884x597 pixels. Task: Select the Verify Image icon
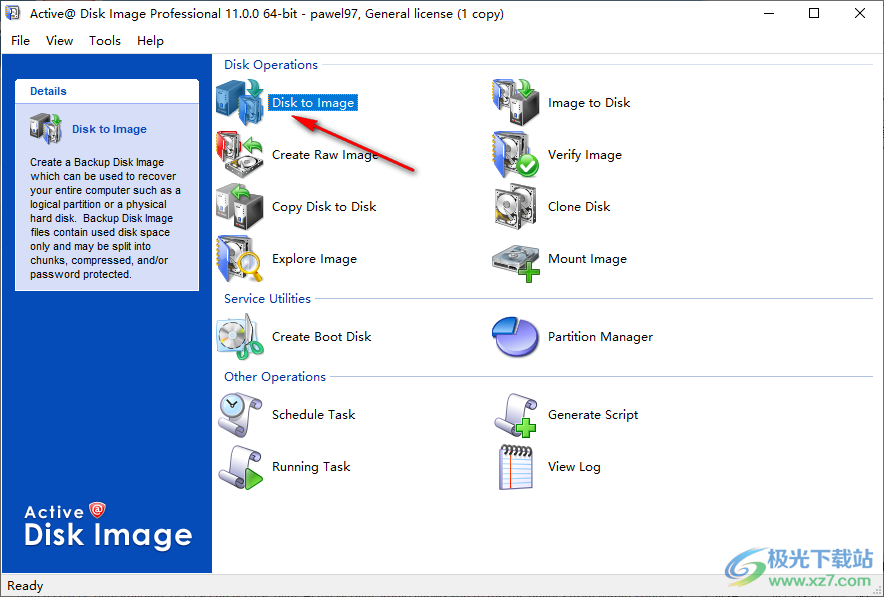[515, 155]
